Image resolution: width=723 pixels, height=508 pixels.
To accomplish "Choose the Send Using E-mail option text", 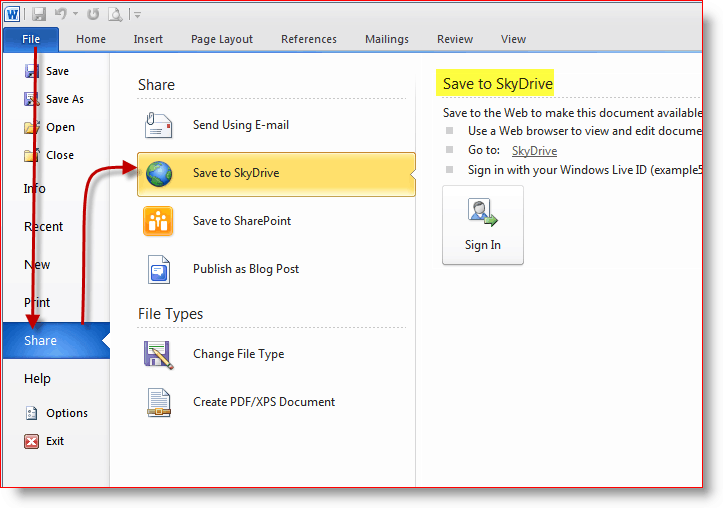I will coord(241,125).
